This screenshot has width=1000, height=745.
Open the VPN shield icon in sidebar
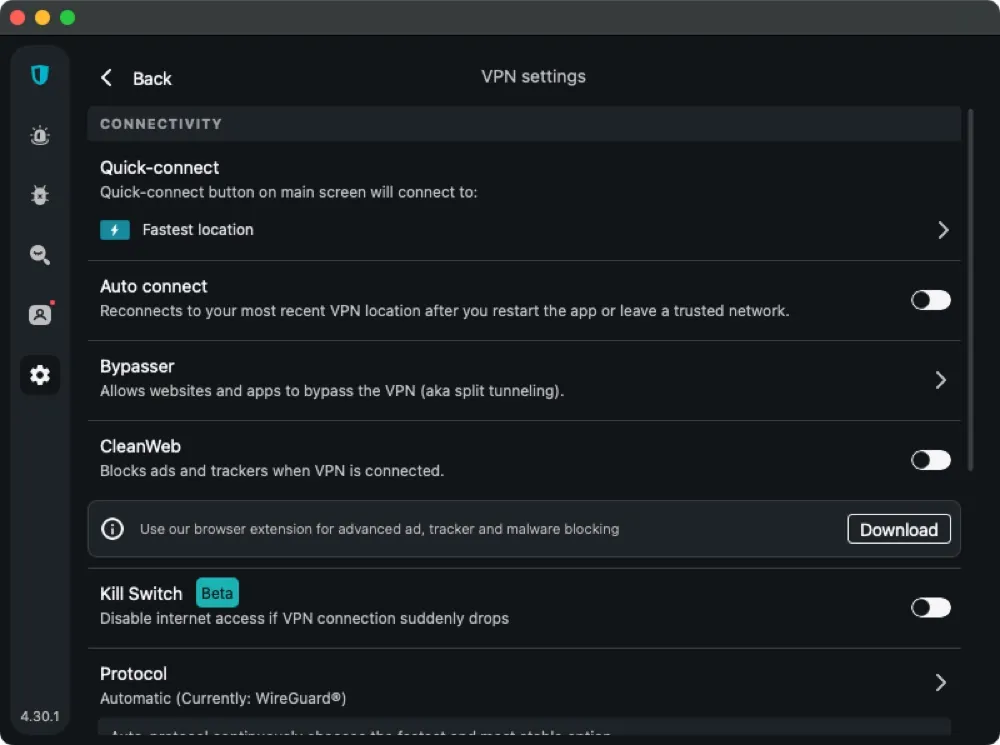[40, 75]
